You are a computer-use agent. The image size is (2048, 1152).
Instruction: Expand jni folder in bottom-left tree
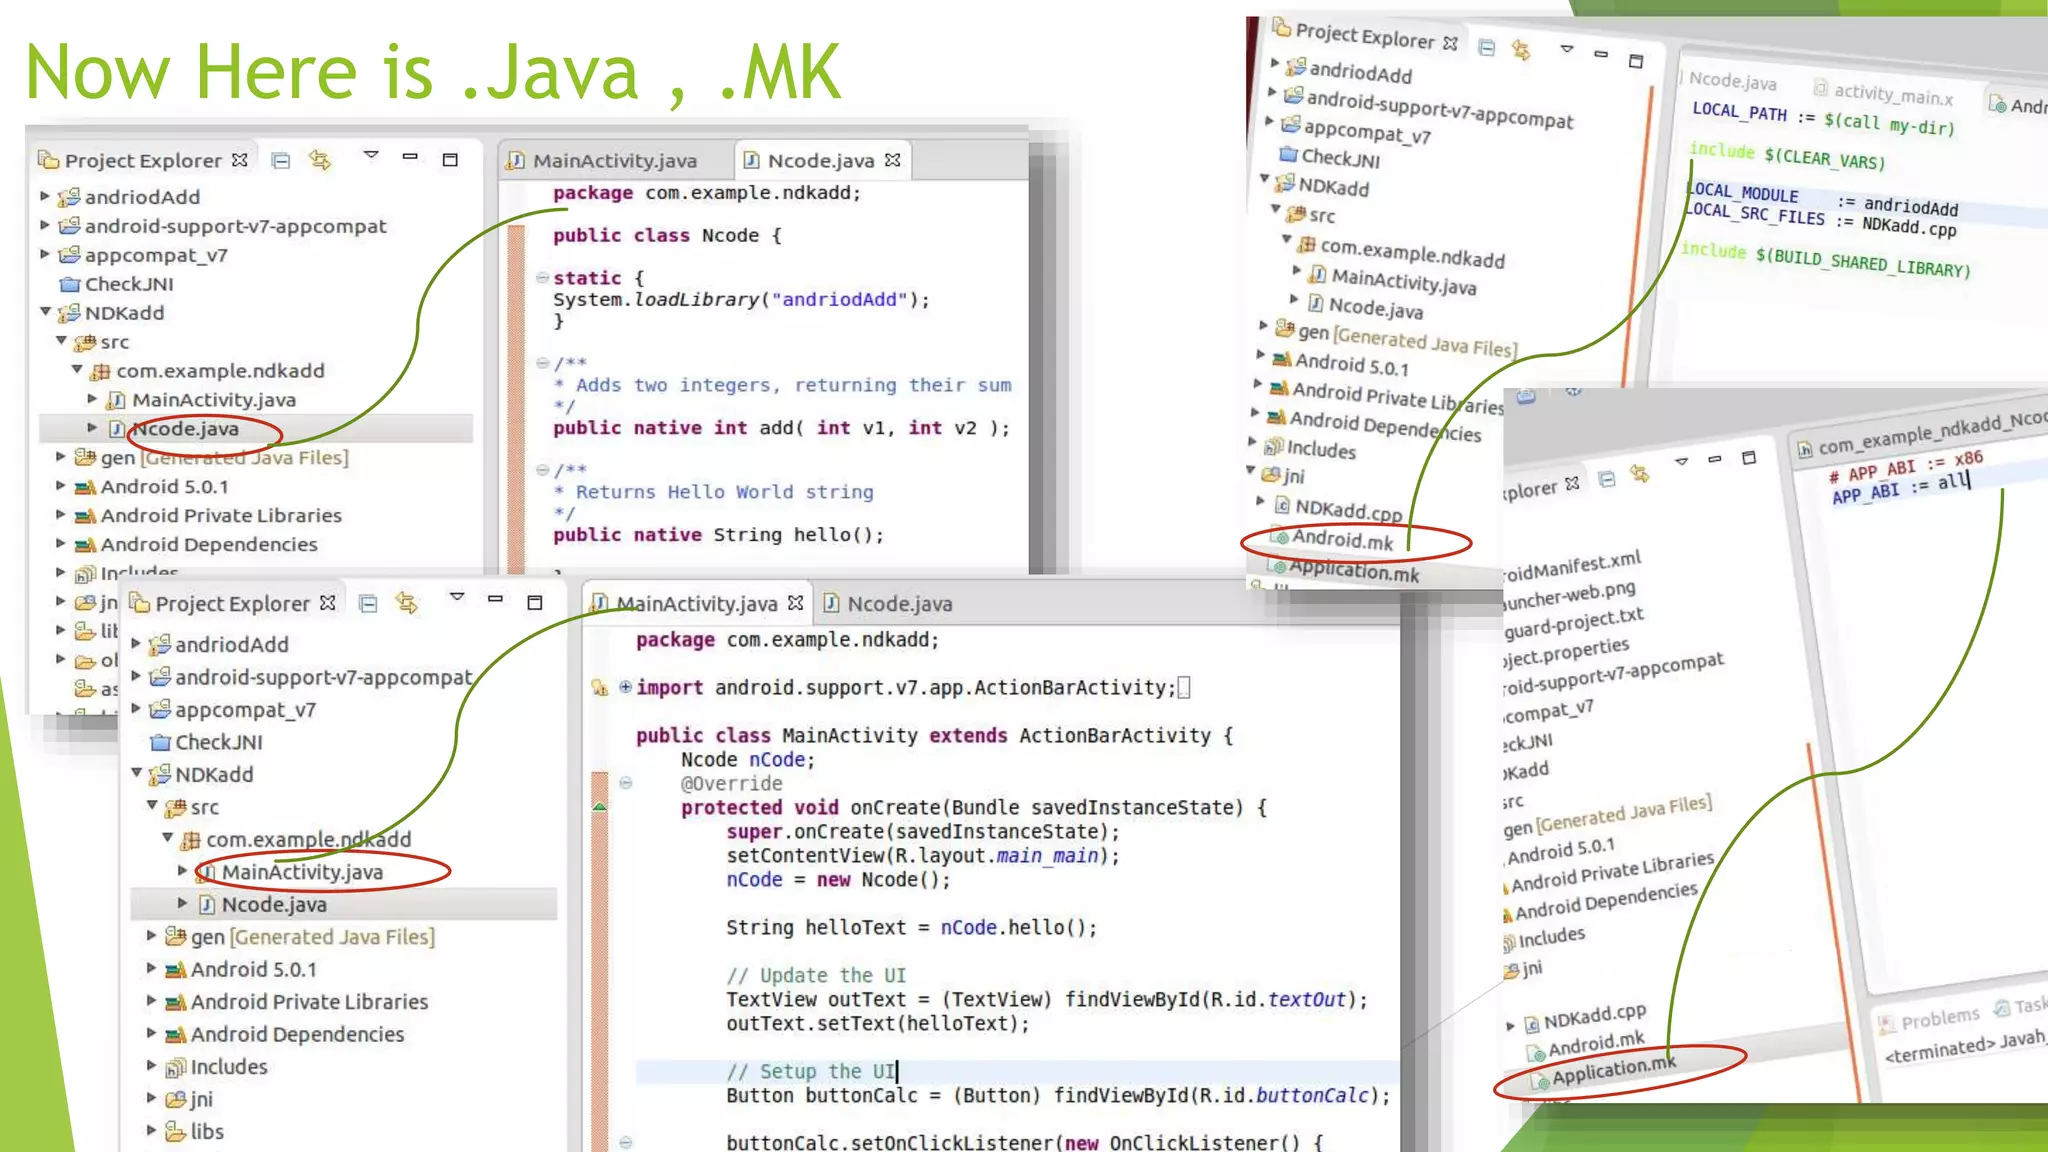click(151, 1098)
